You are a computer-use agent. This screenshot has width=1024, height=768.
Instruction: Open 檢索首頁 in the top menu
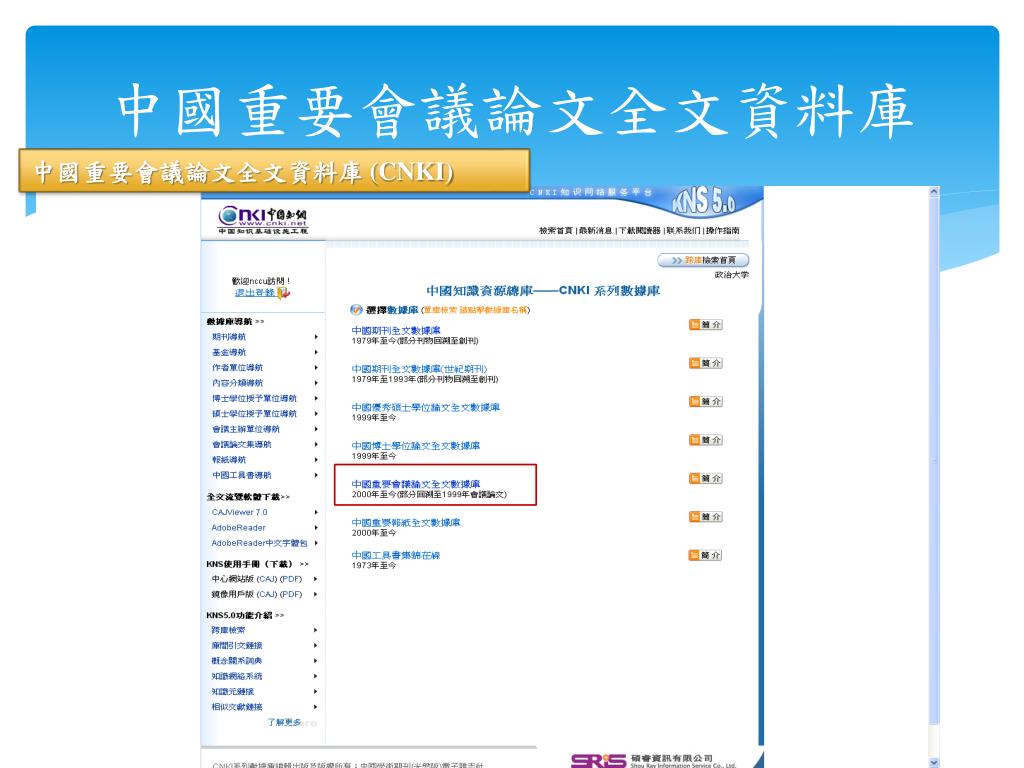pyautogui.click(x=556, y=231)
